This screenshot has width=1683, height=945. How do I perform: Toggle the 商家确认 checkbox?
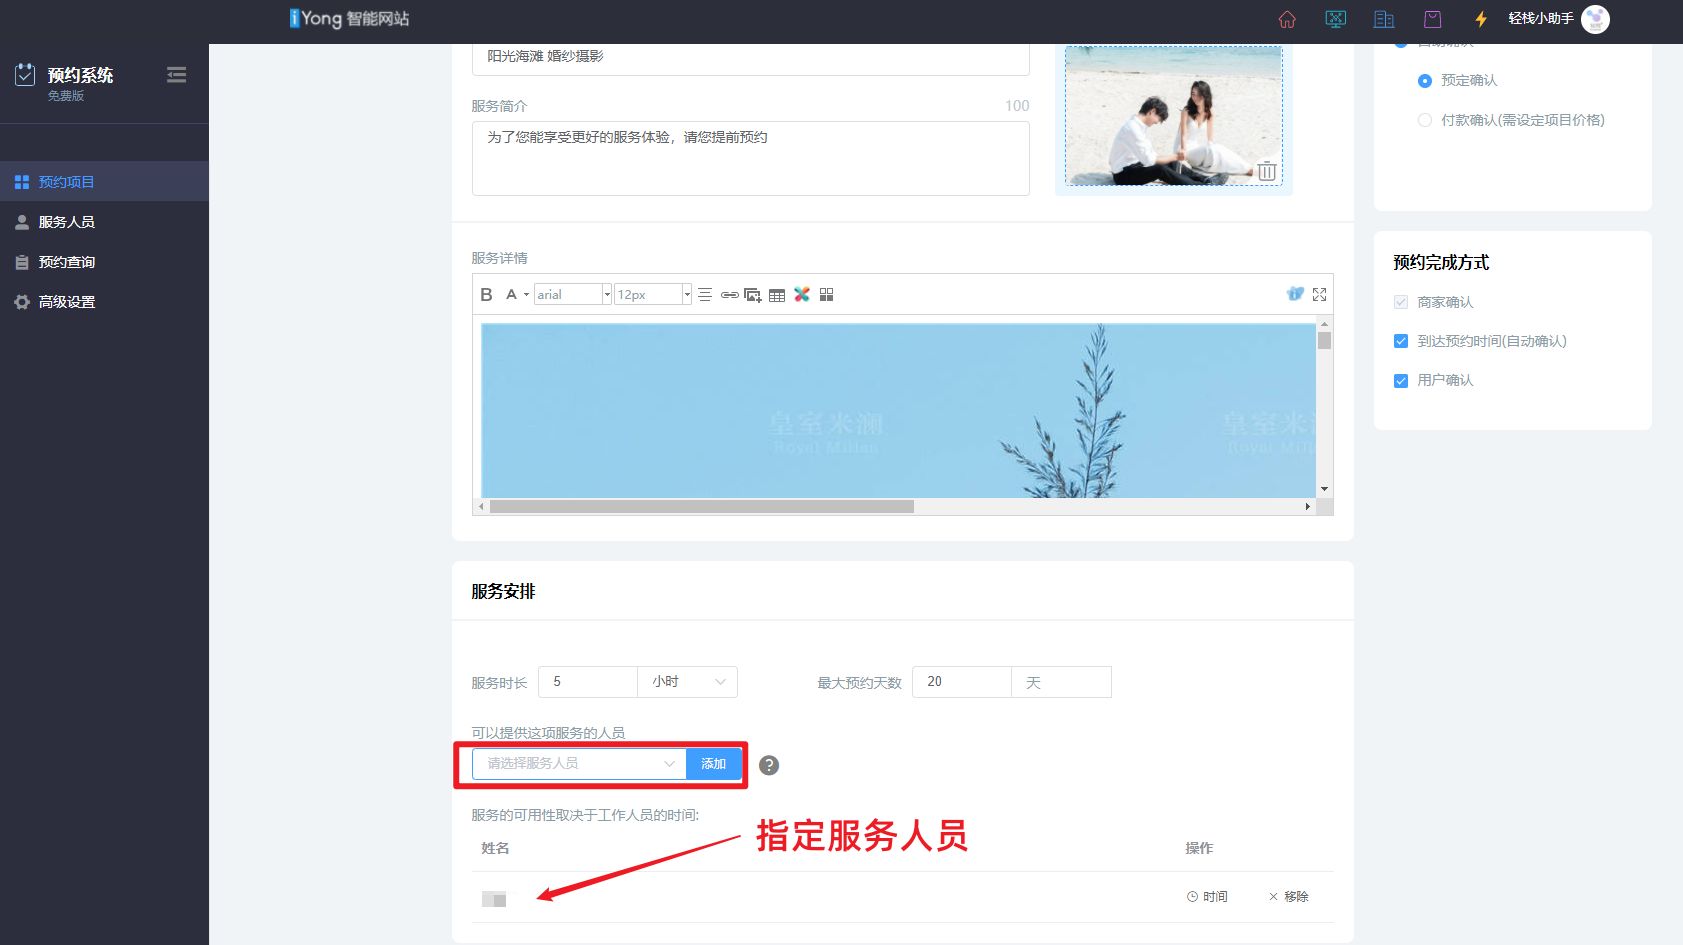coord(1401,302)
